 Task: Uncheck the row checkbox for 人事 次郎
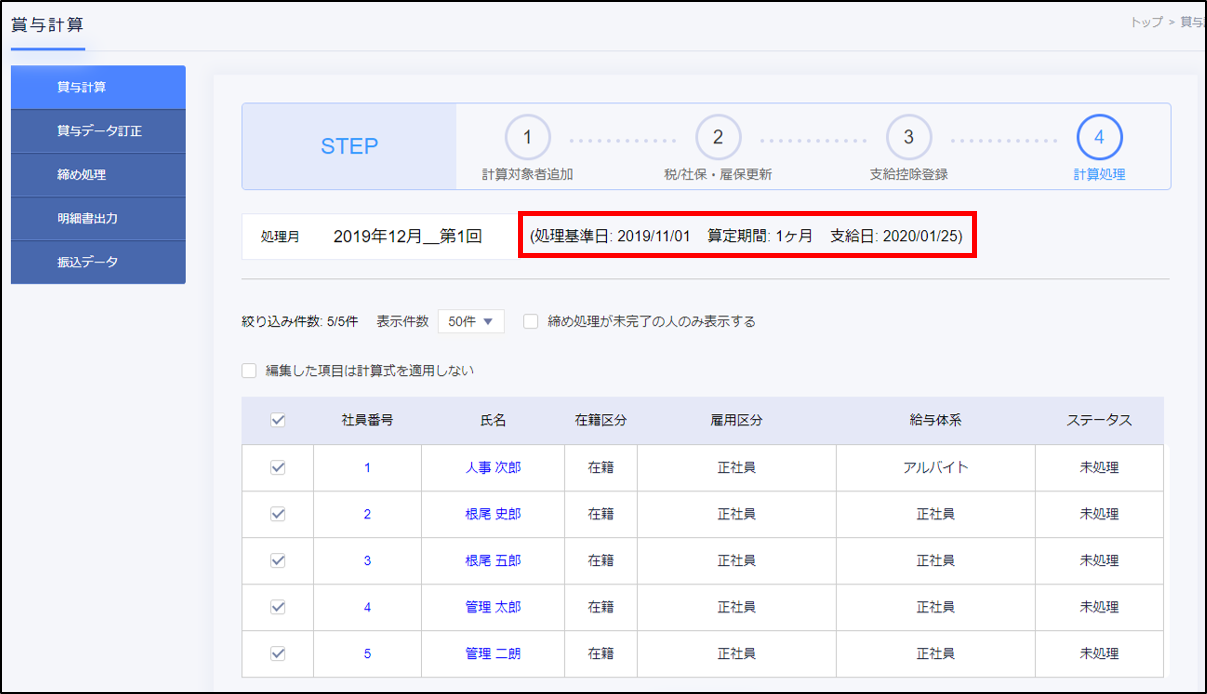[278, 468]
